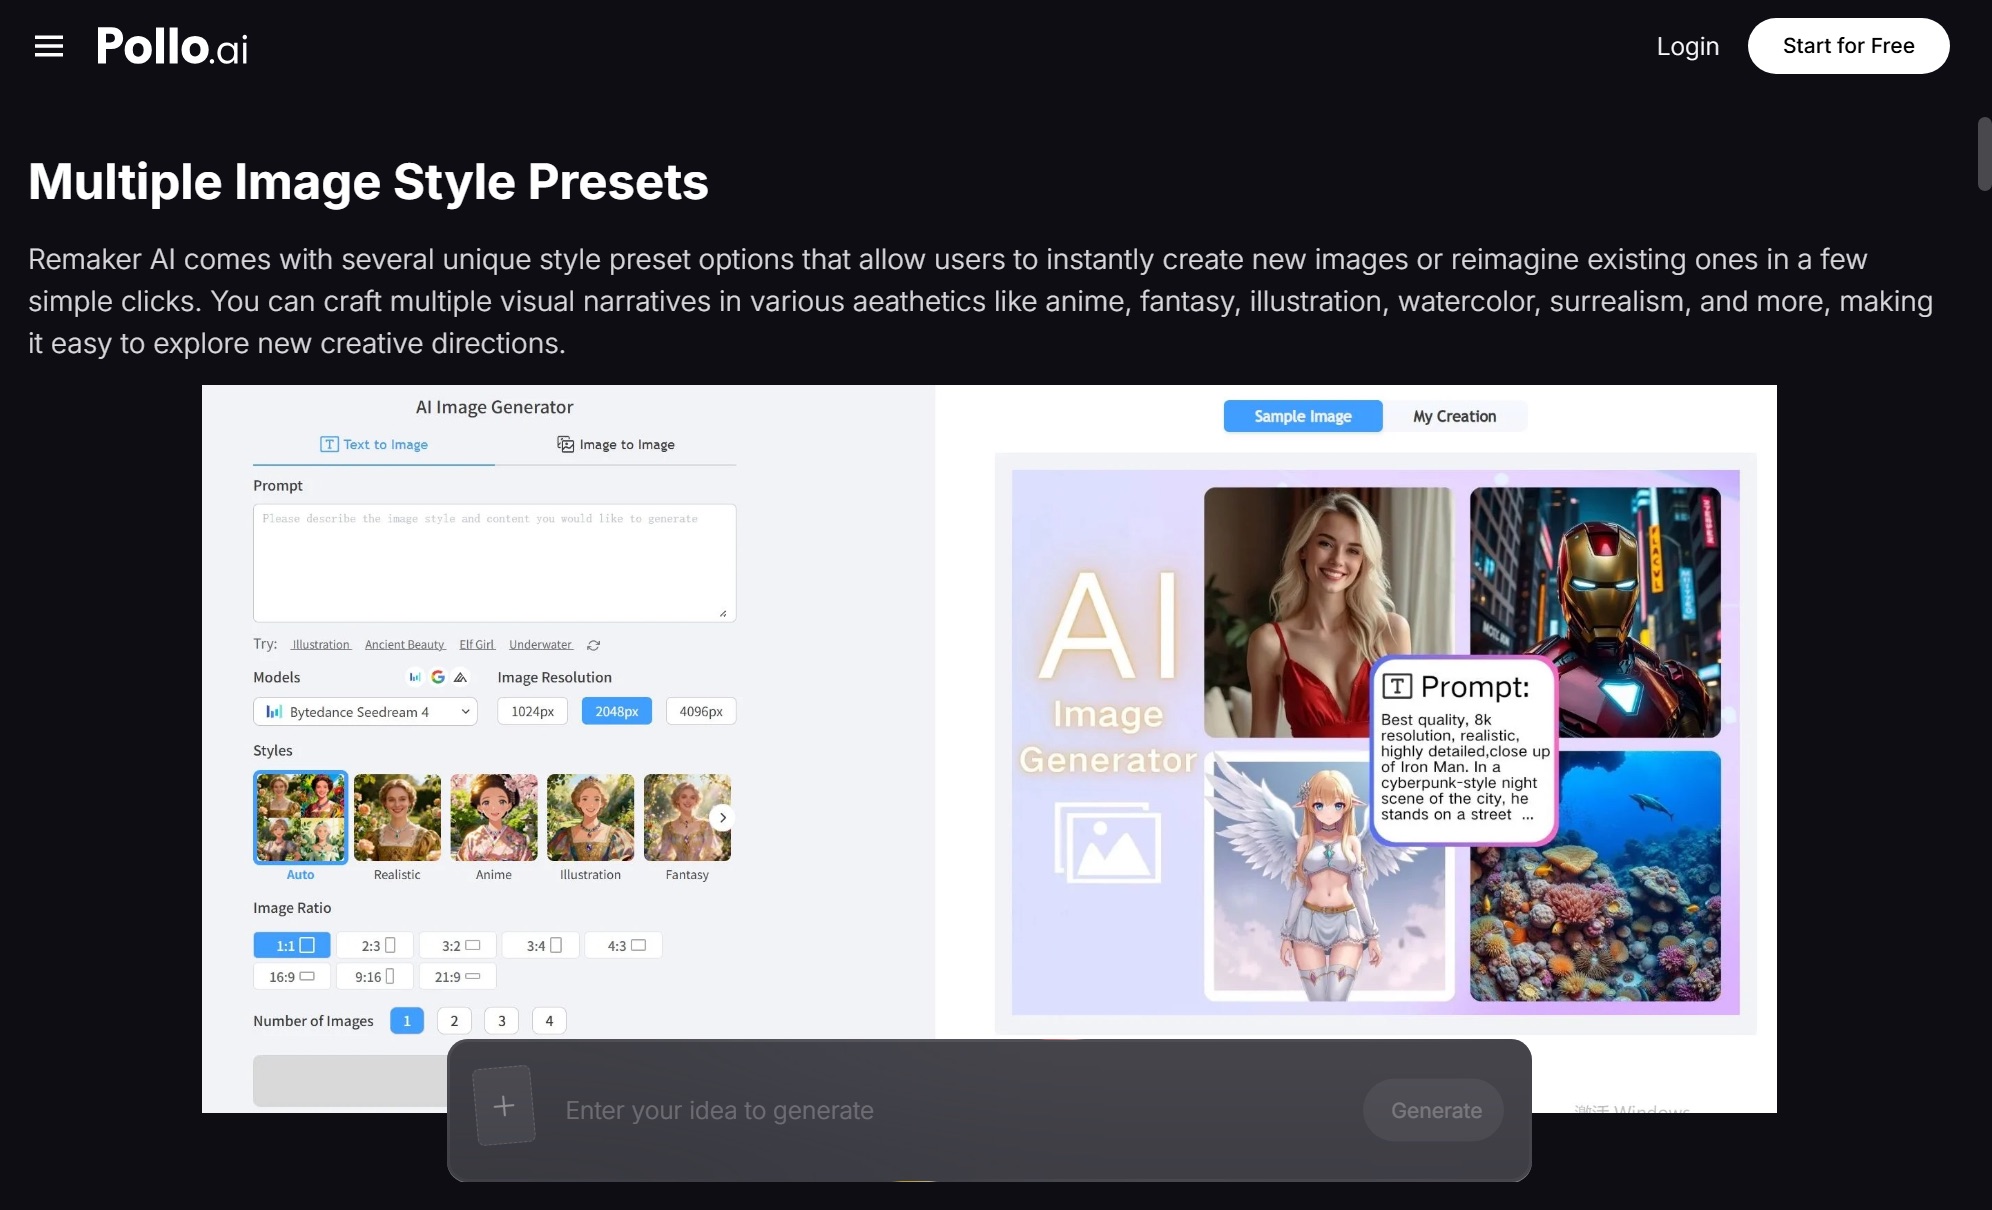Try the Ancient Beauty prompt suggestion
This screenshot has width=1992, height=1210.
pyautogui.click(x=405, y=645)
